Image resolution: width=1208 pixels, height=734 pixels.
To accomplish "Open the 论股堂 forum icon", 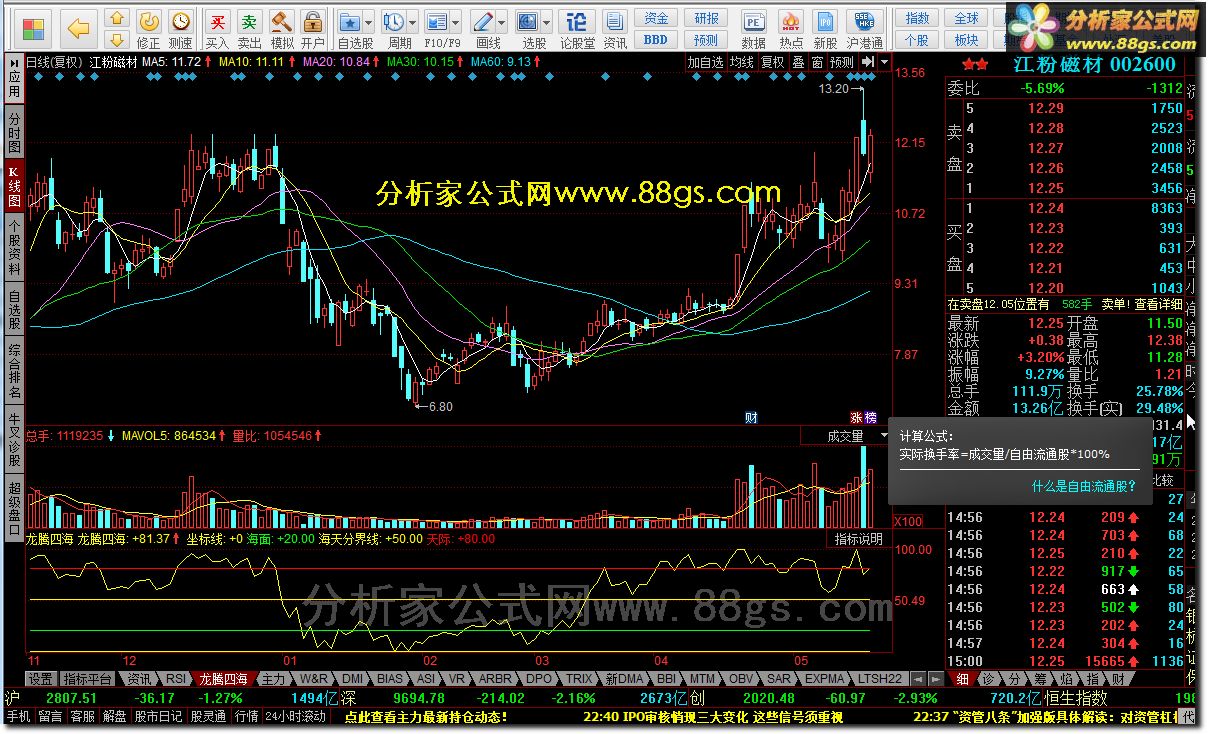I will (577, 28).
